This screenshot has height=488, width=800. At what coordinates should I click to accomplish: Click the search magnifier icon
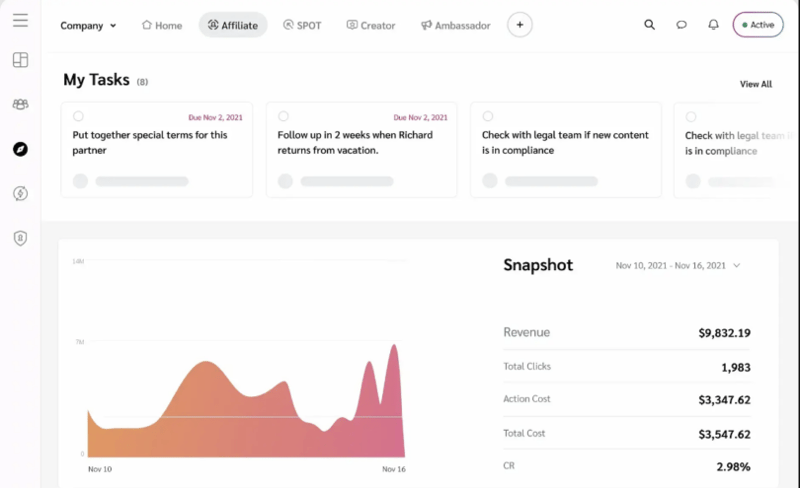[649, 25]
